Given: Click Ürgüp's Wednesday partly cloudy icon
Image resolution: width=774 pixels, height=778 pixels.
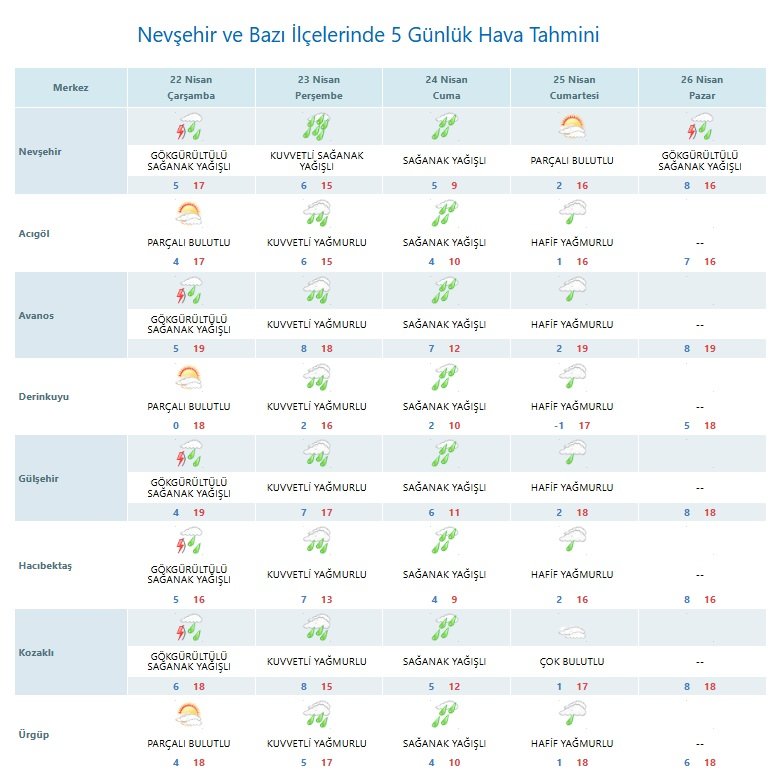Looking at the screenshot, I should 189,714.
